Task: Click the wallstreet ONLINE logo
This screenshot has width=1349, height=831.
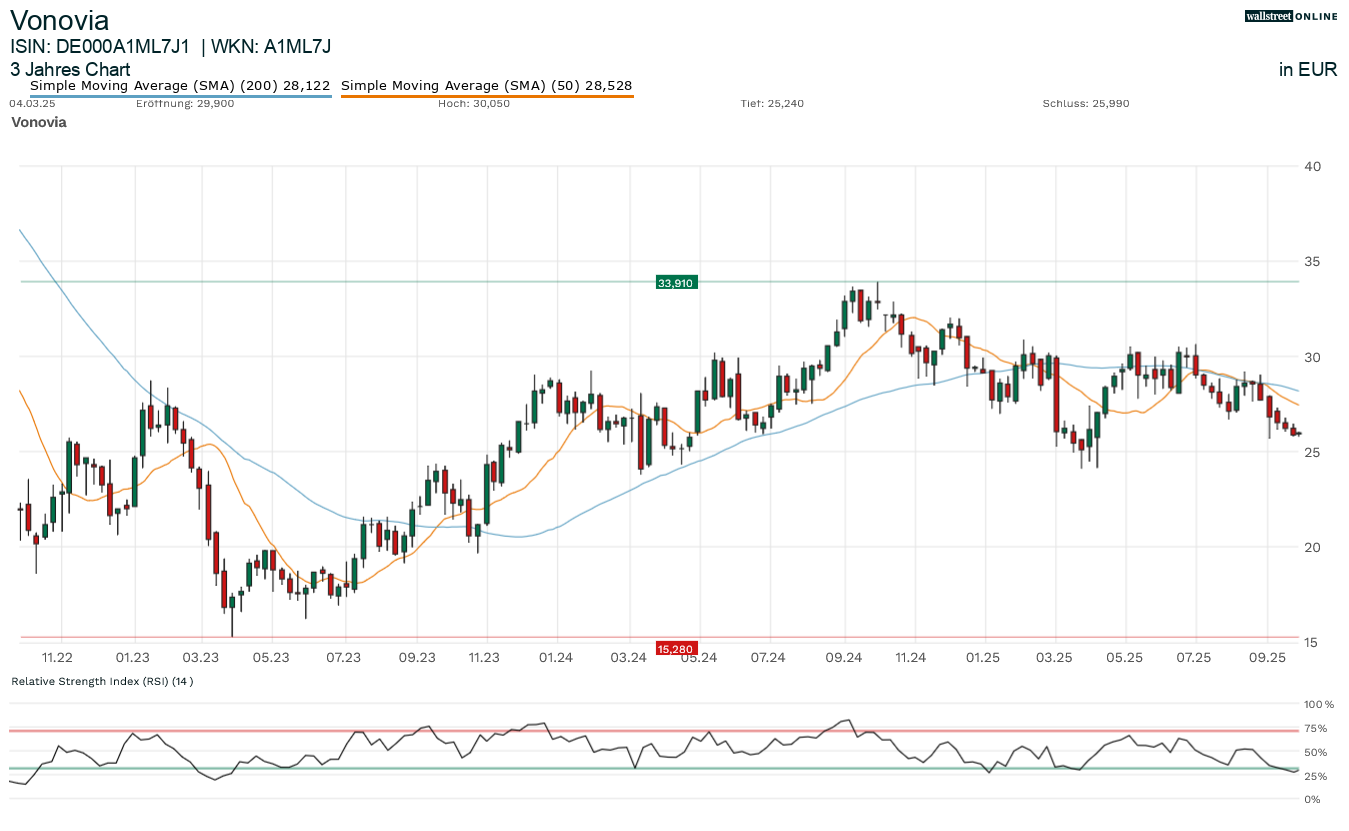Action: pos(1291,16)
